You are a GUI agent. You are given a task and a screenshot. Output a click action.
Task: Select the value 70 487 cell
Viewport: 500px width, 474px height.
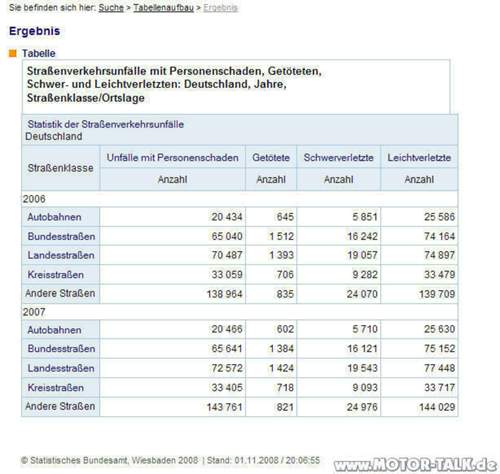pyautogui.click(x=172, y=255)
